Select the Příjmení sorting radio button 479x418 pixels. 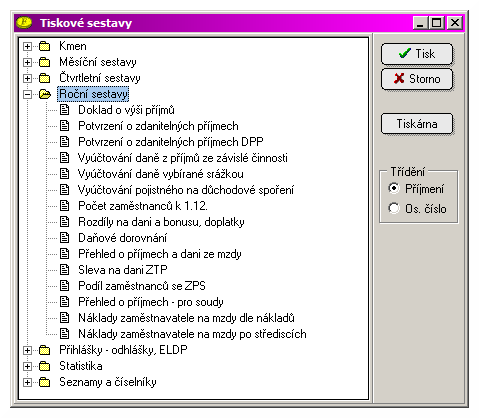394,188
